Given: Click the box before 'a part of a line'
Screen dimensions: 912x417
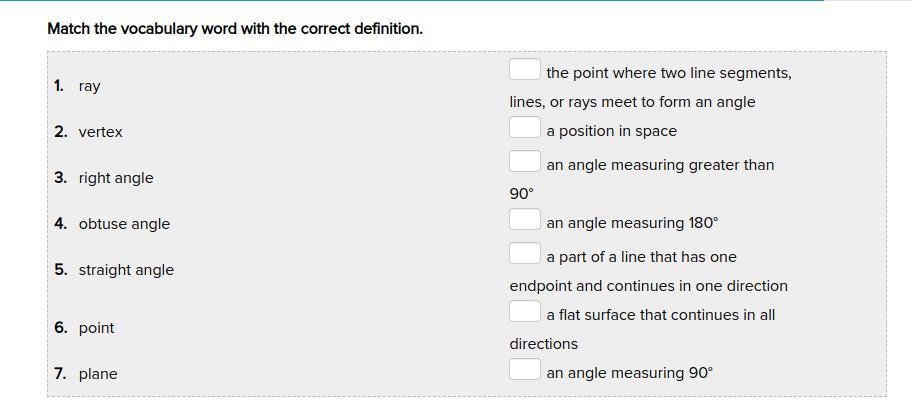Looking at the screenshot, I should click(x=525, y=254).
